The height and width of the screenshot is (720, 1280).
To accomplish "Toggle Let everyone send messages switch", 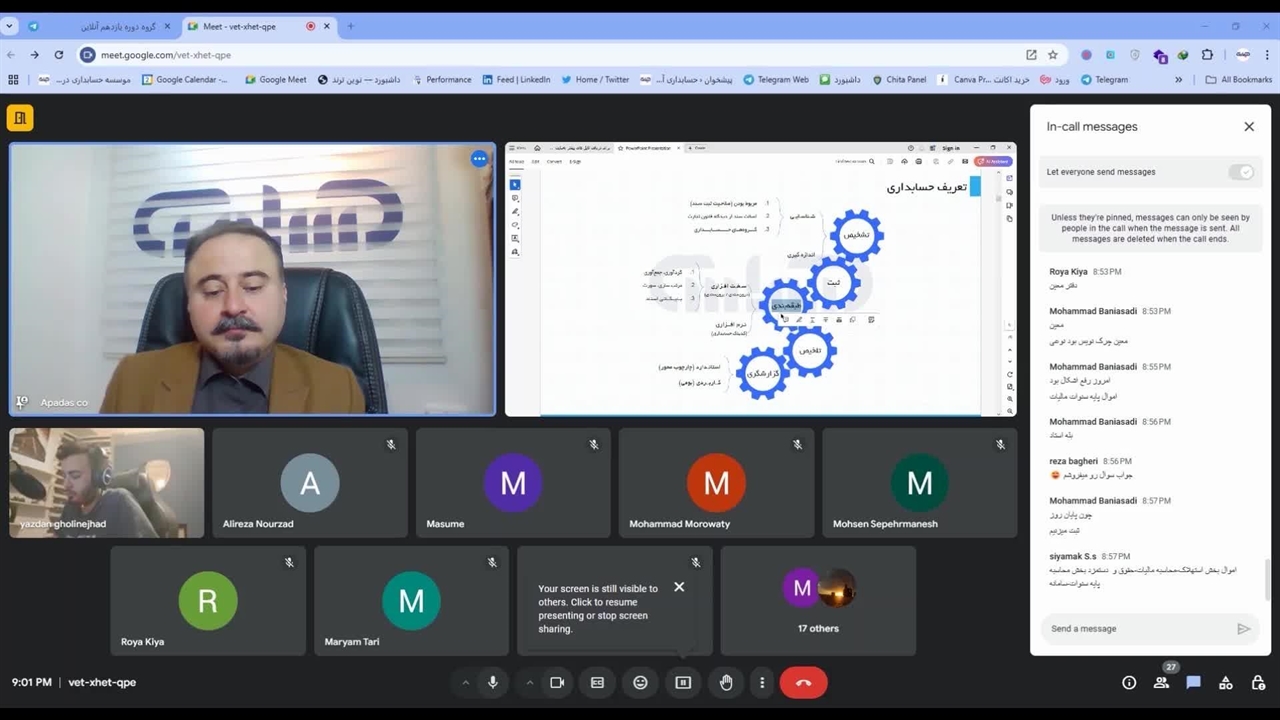I will (x=1241, y=172).
